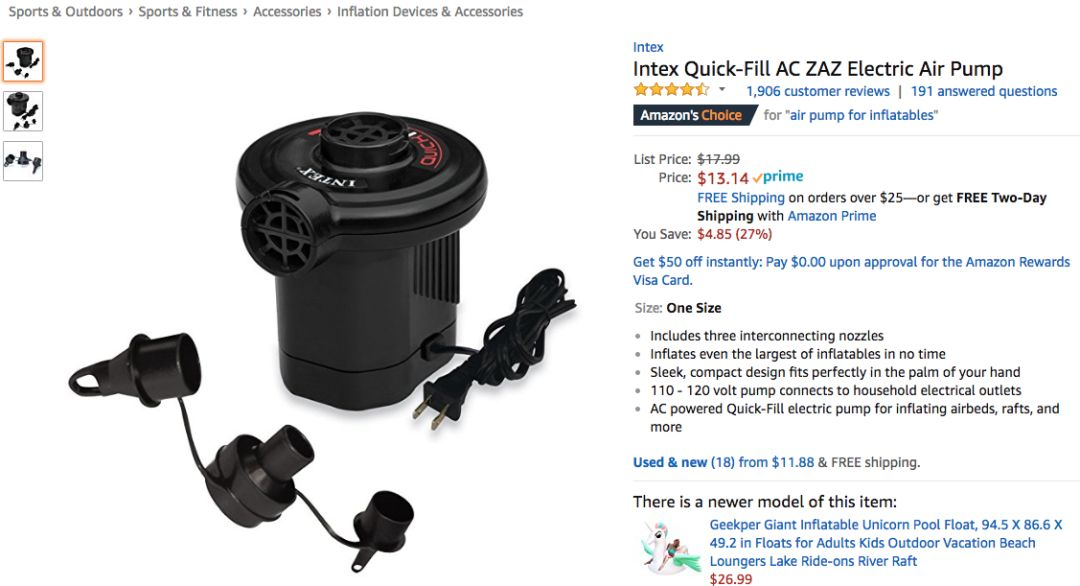Click the star rating icons

click(x=672, y=90)
